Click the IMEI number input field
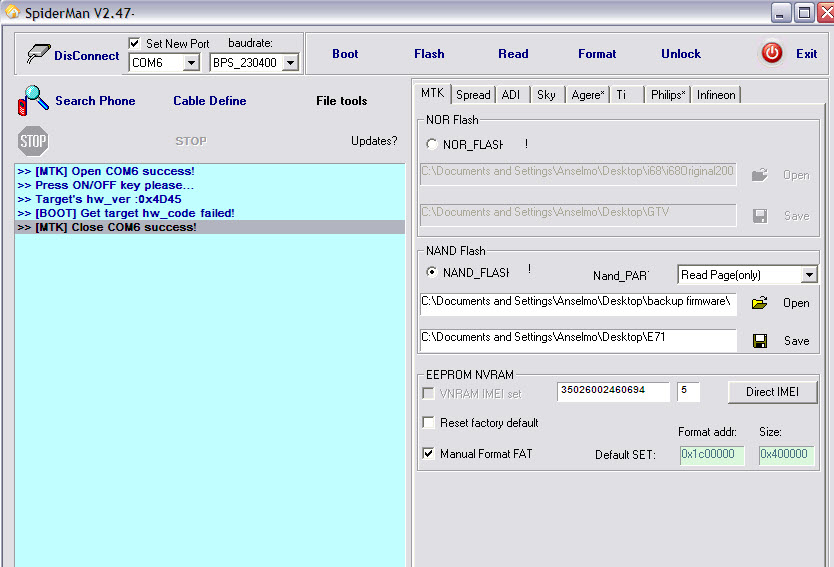Screen dimensions: 834x567 tap(613, 391)
